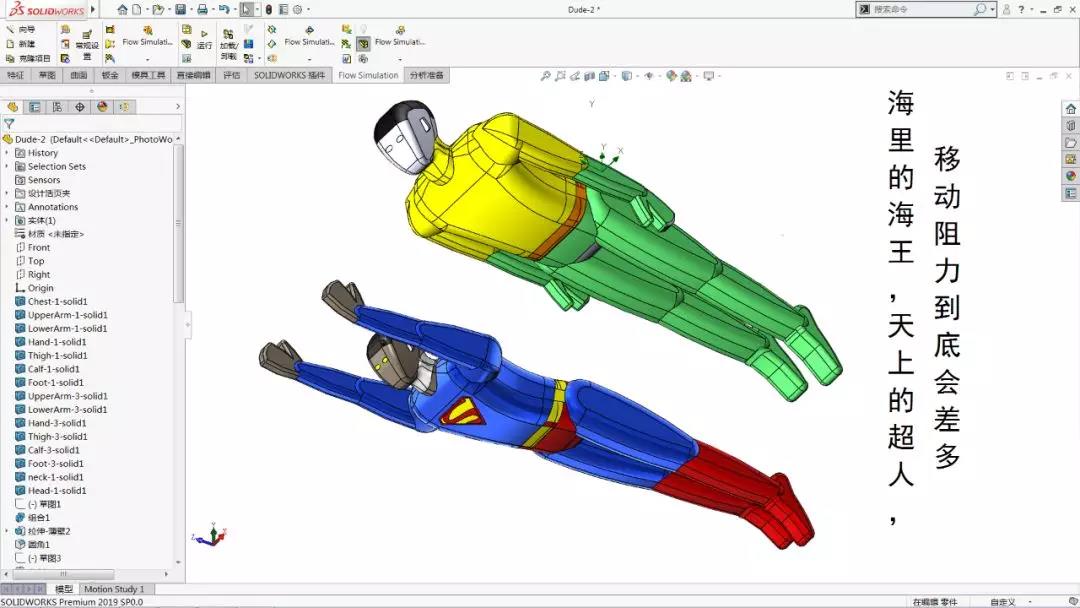Open the Appearances color ball in the task pane
Screen dimensions: 1080x608
coord(1070,176)
